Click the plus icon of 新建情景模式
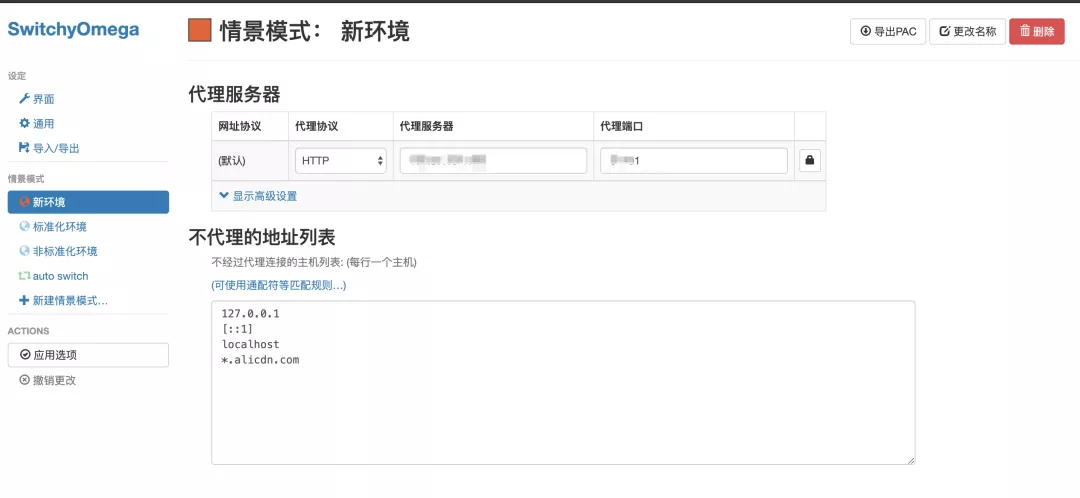The width and height of the screenshot is (1080, 498). tap(24, 300)
